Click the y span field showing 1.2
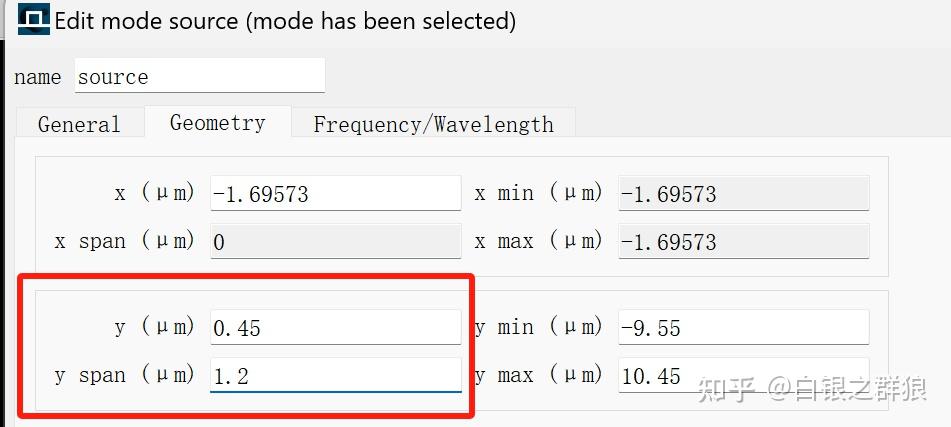The height and width of the screenshot is (427, 951). 335,376
